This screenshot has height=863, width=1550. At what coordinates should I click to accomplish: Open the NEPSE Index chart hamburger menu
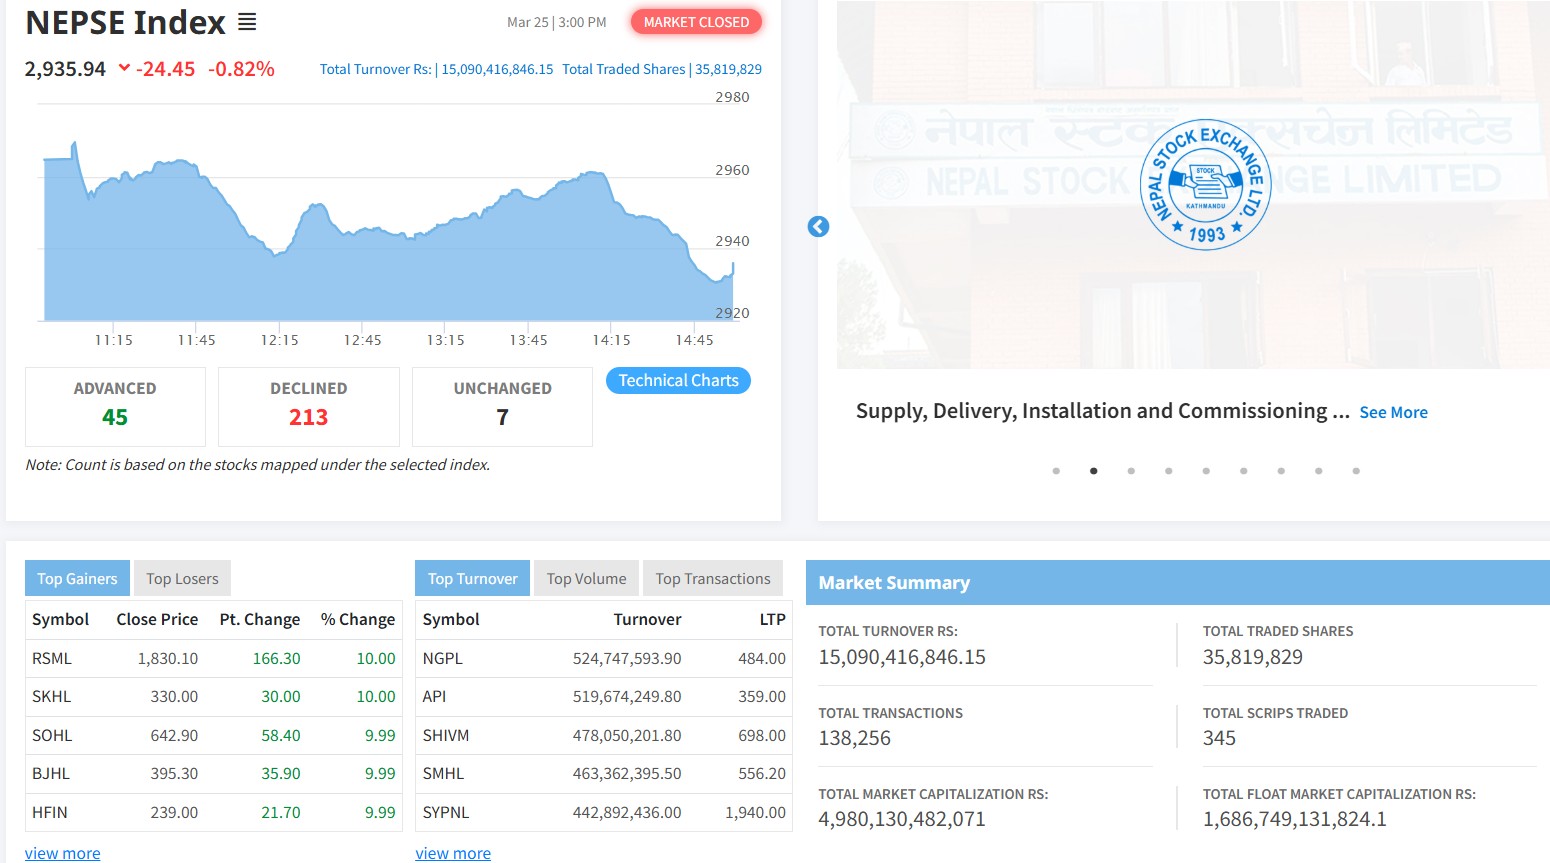[247, 22]
